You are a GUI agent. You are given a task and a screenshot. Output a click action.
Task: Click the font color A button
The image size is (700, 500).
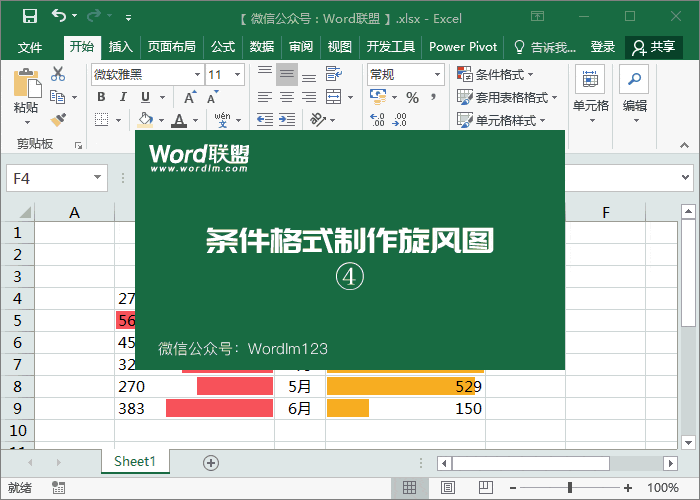click(179, 119)
